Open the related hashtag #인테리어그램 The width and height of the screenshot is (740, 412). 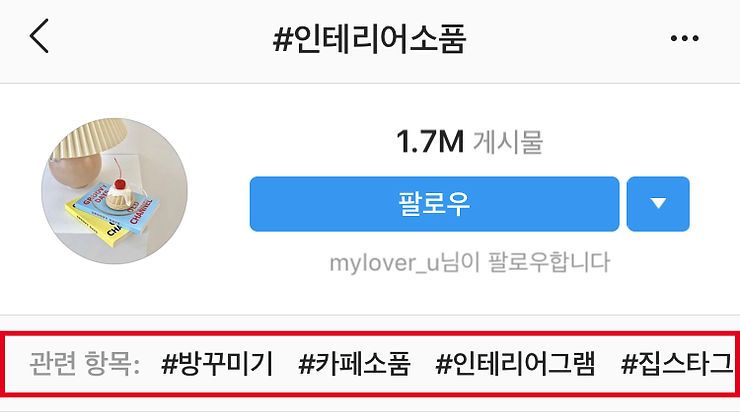click(515, 364)
